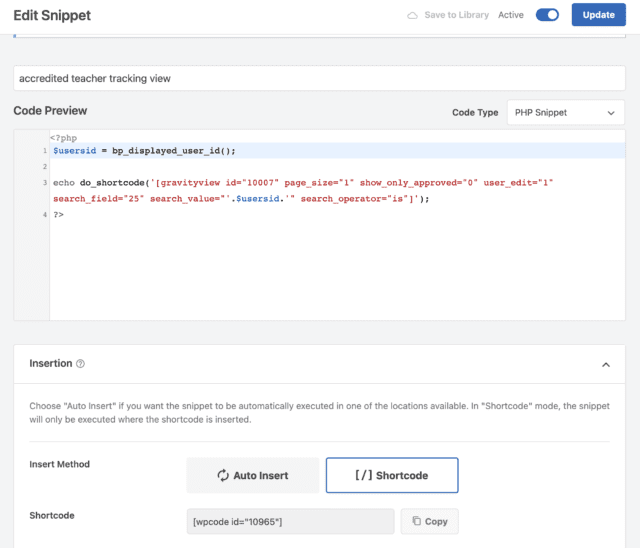
Task: Click the opening <?php line in editor
Action: (64, 136)
